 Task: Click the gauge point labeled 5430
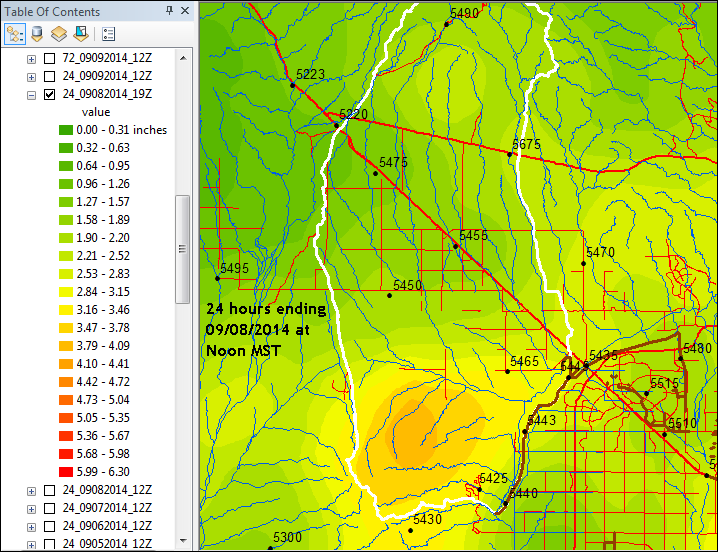pyautogui.click(x=410, y=531)
